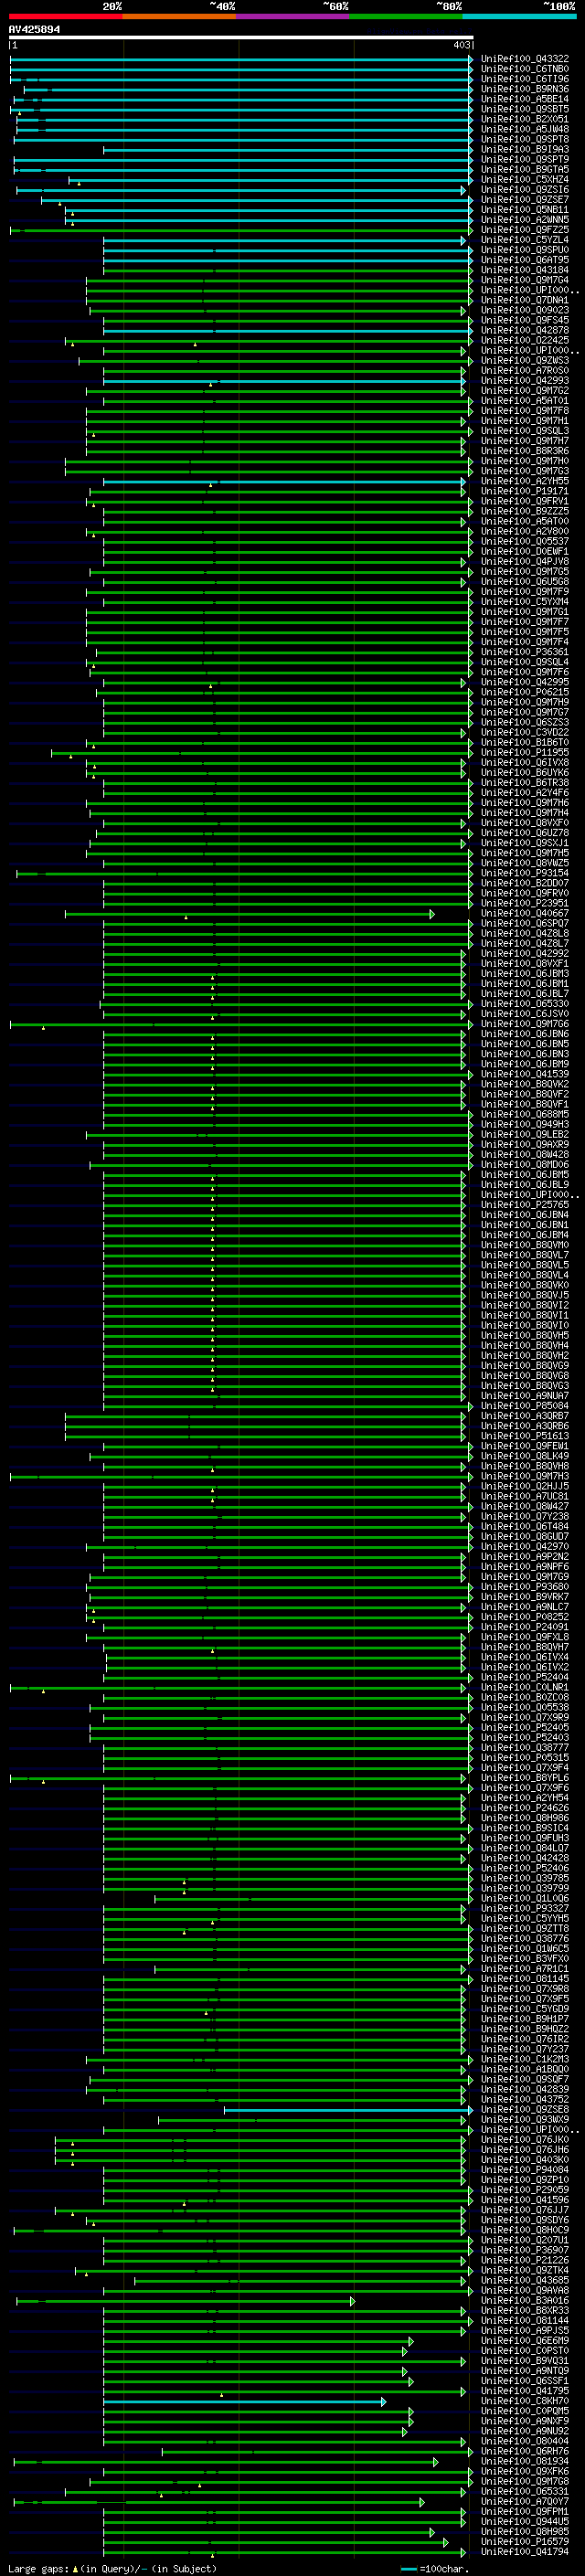
Task: Click the orange ~40% identity legend segment
Action: pyautogui.click(x=179, y=16)
